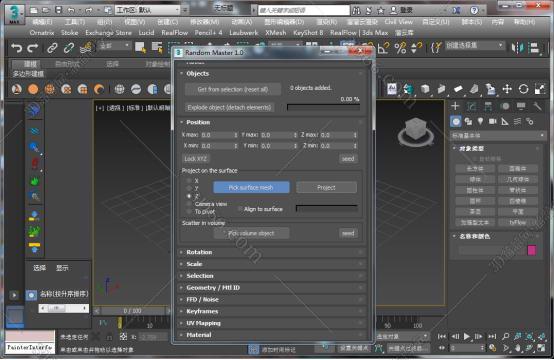Click the Project button
Screen dimensions: 554x360
326,187
